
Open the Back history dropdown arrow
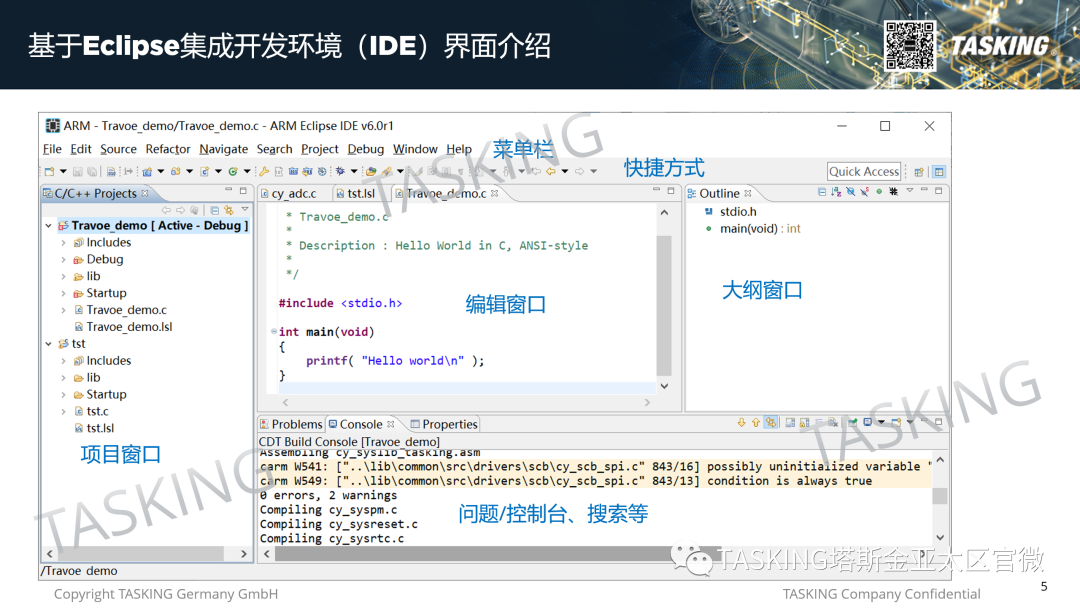(x=565, y=171)
